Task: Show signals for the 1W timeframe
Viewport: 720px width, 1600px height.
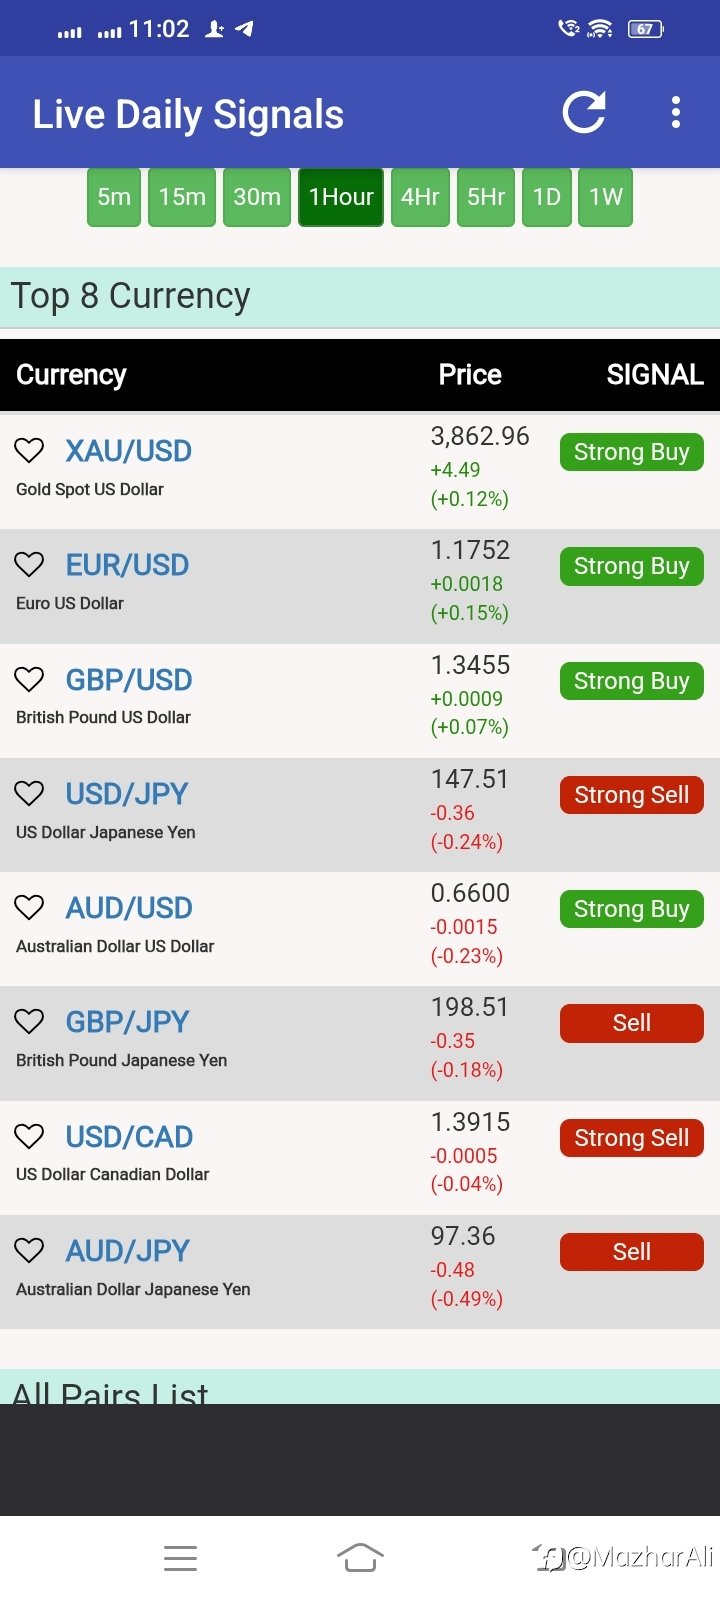Action: pyautogui.click(x=605, y=197)
